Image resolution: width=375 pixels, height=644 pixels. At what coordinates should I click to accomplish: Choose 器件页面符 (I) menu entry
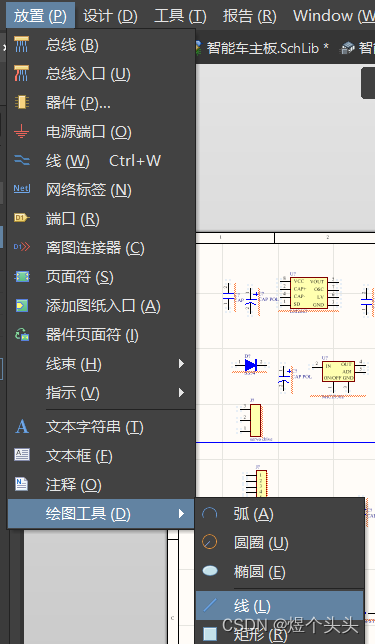point(101,335)
